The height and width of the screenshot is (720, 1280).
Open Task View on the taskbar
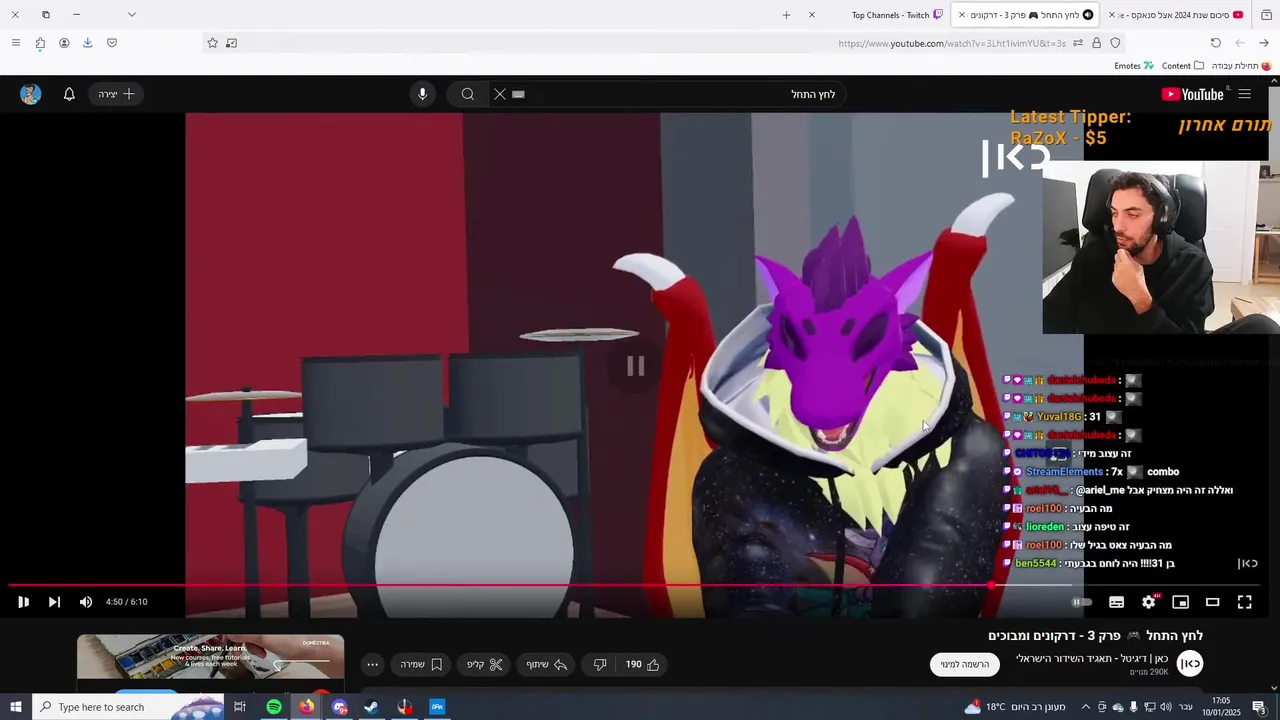(240, 707)
